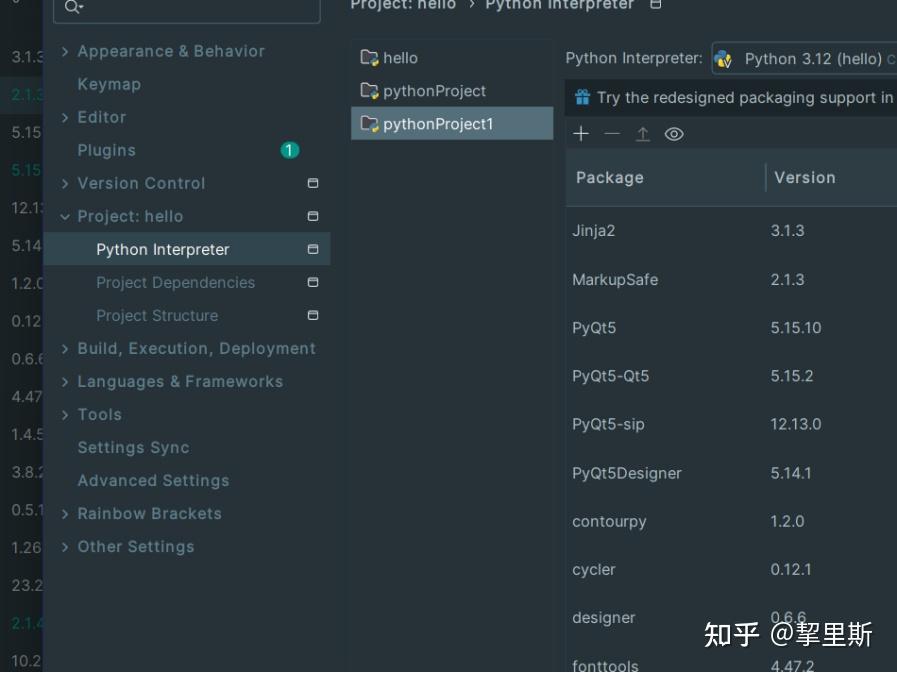Install a package with the plus icon
This screenshot has width=897, height=673.
pyautogui.click(x=580, y=132)
